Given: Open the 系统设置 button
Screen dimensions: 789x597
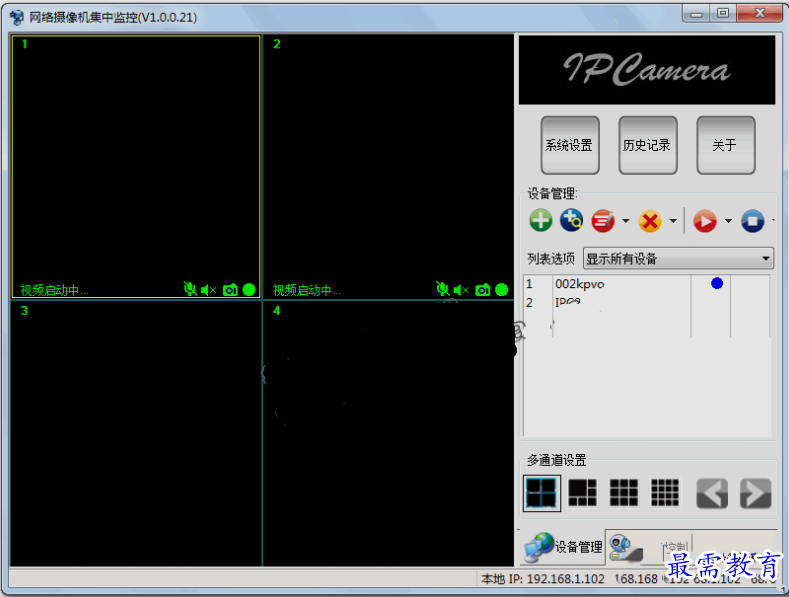Looking at the screenshot, I should [x=570, y=145].
